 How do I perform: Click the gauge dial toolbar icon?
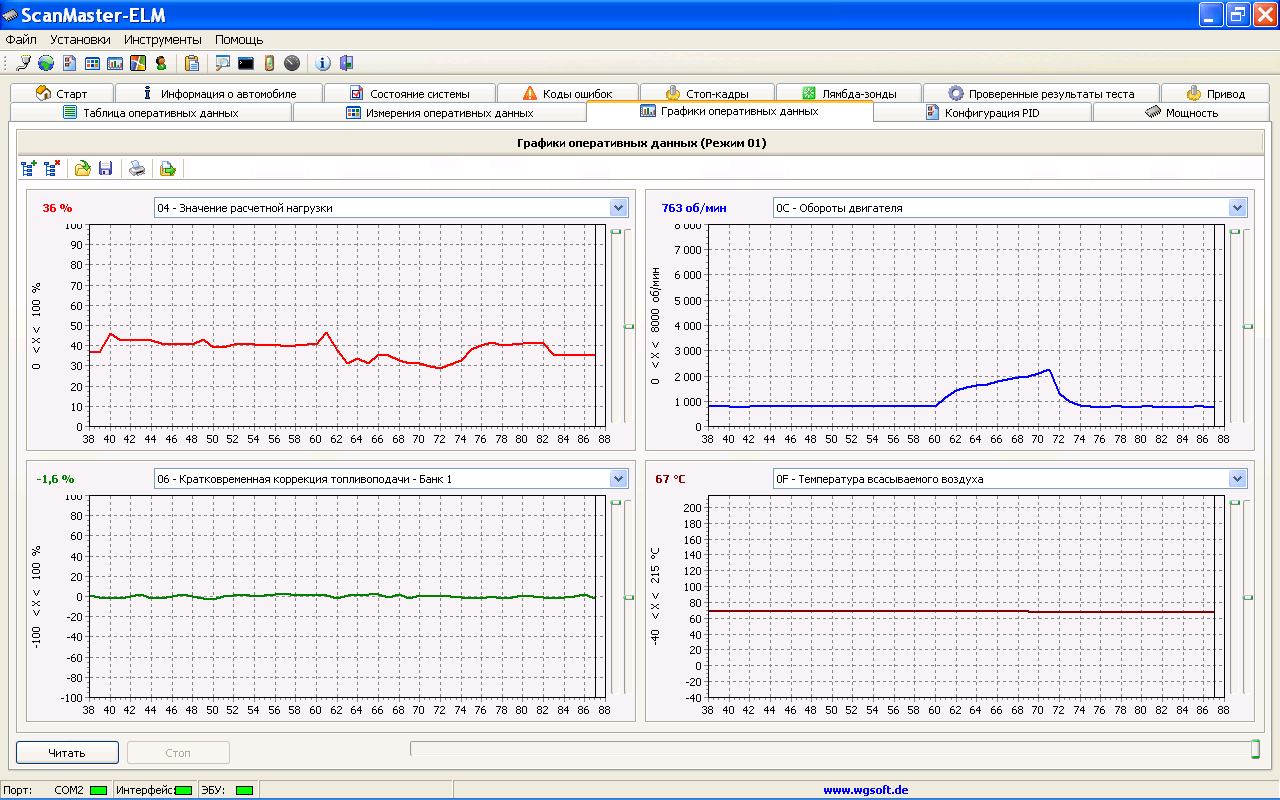pyautogui.click(x=291, y=63)
